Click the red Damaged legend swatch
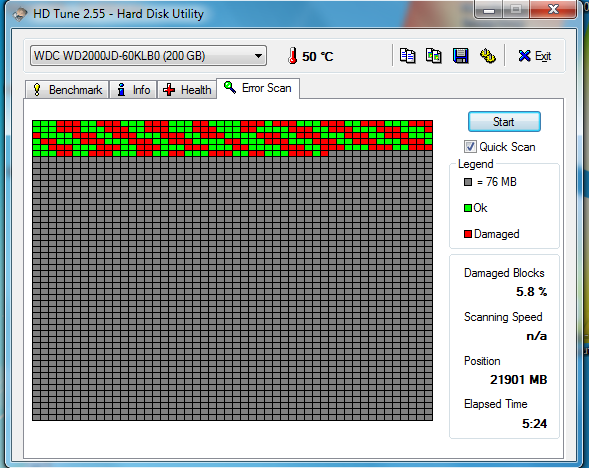The image size is (589, 468). pos(468,234)
